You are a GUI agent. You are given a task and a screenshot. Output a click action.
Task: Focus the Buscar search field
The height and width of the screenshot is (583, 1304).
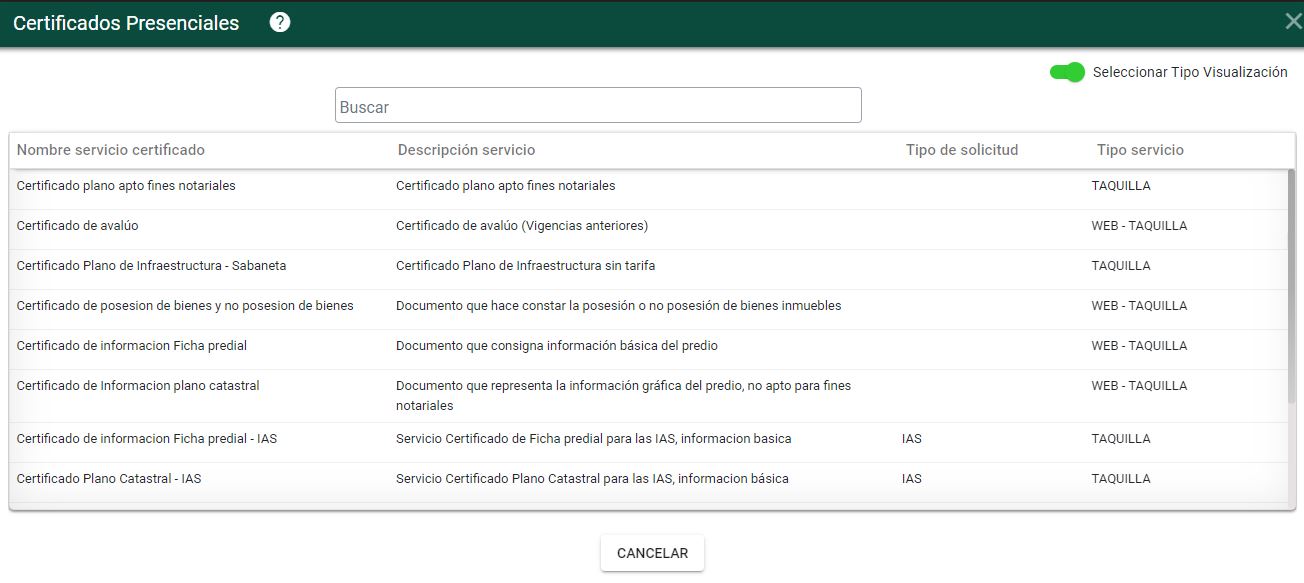coord(598,105)
